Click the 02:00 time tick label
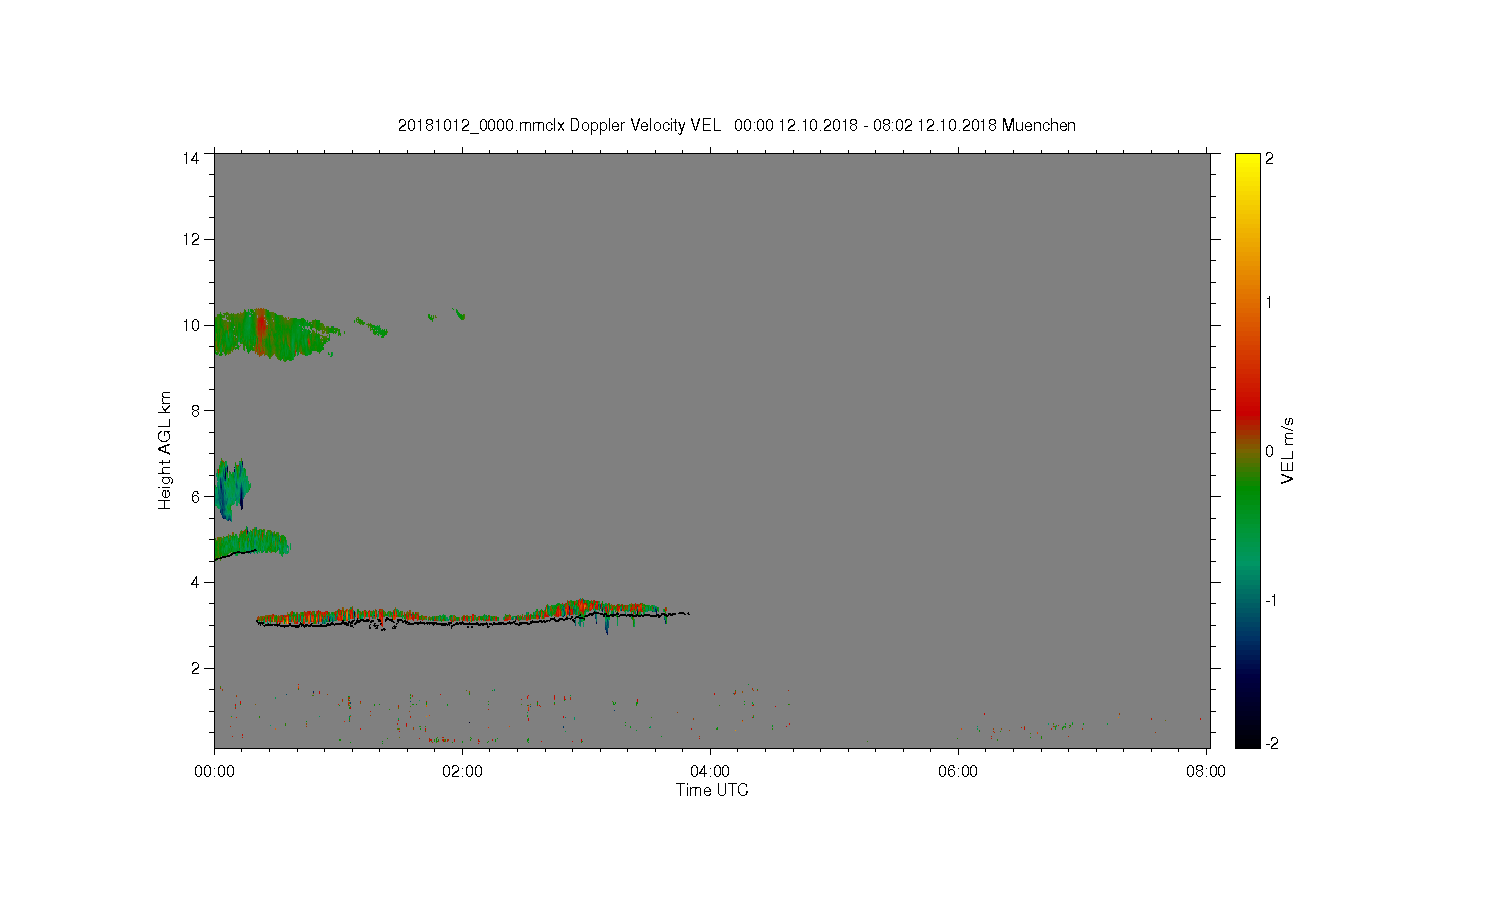 pos(462,771)
